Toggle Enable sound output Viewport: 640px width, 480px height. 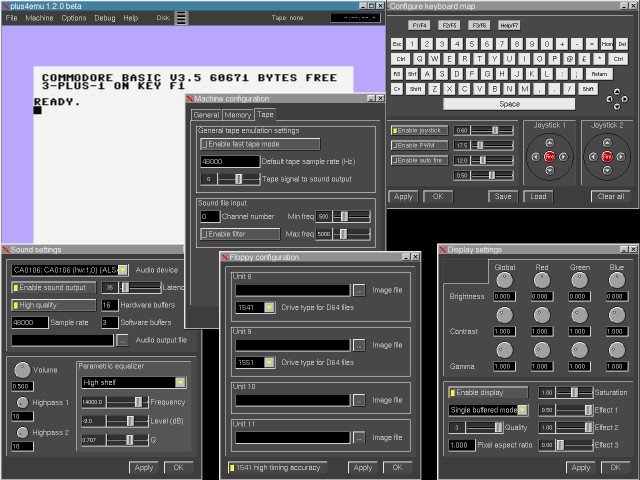(53, 288)
